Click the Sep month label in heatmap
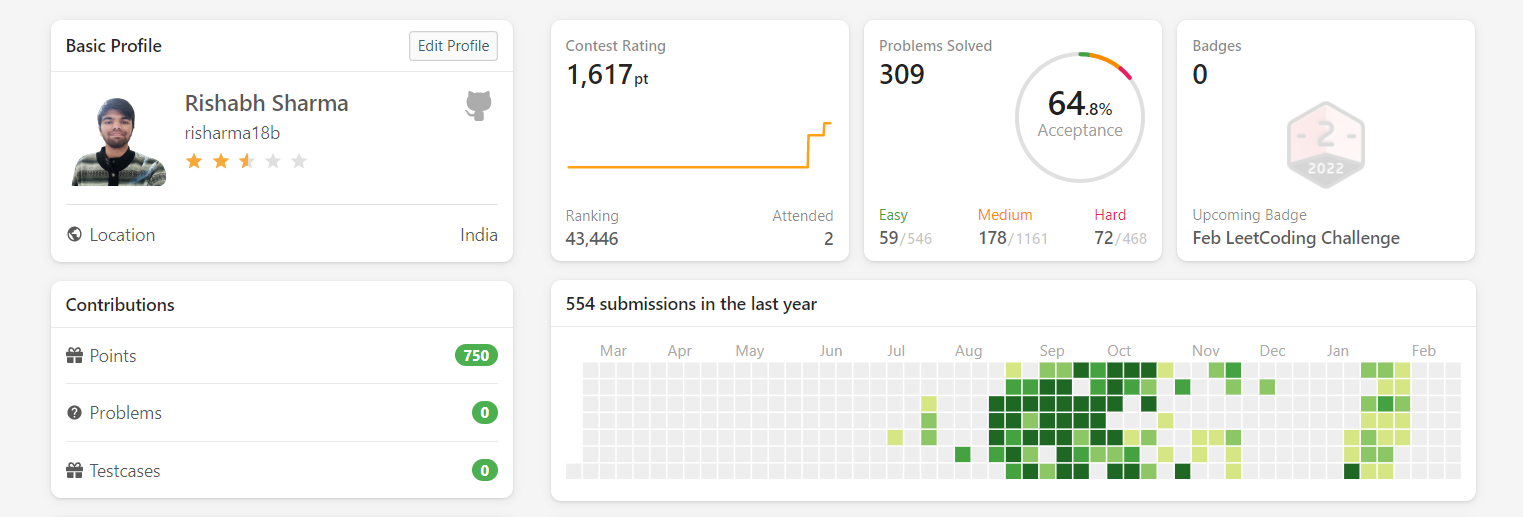This screenshot has width=1523, height=517. (1052, 351)
